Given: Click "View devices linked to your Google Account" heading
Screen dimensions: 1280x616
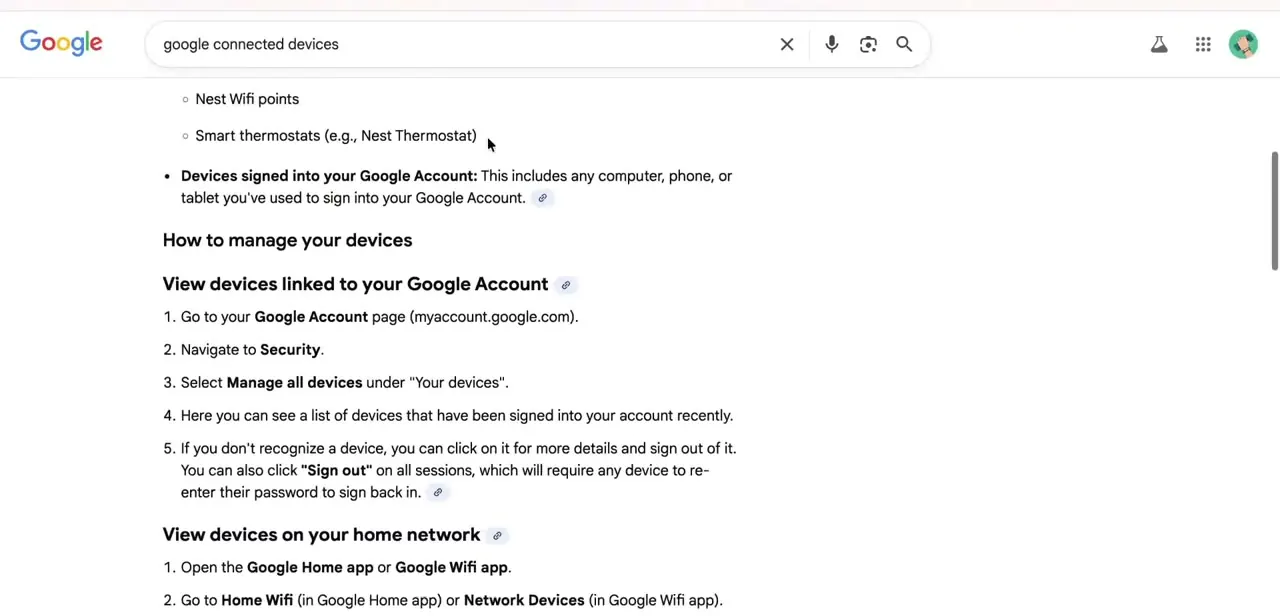Looking at the screenshot, I should [355, 284].
